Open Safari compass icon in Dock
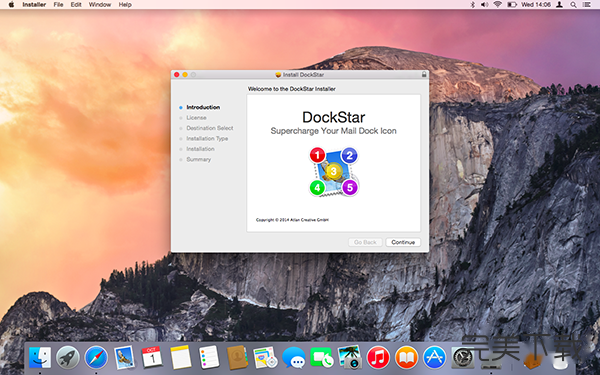This screenshot has width=600, height=375. [x=96, y=357]
